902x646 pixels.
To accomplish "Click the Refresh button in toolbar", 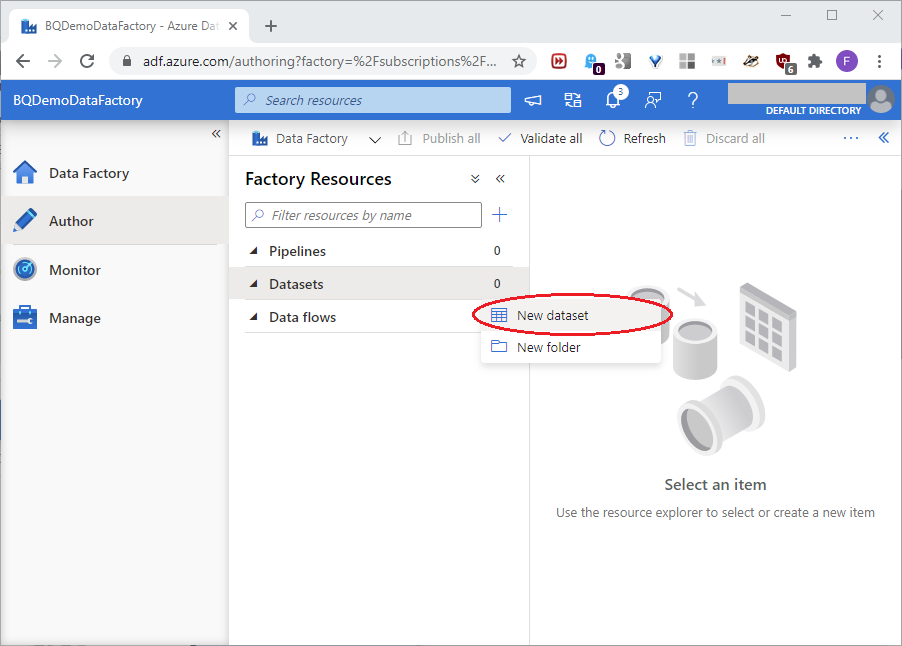I will pos(632,138).
